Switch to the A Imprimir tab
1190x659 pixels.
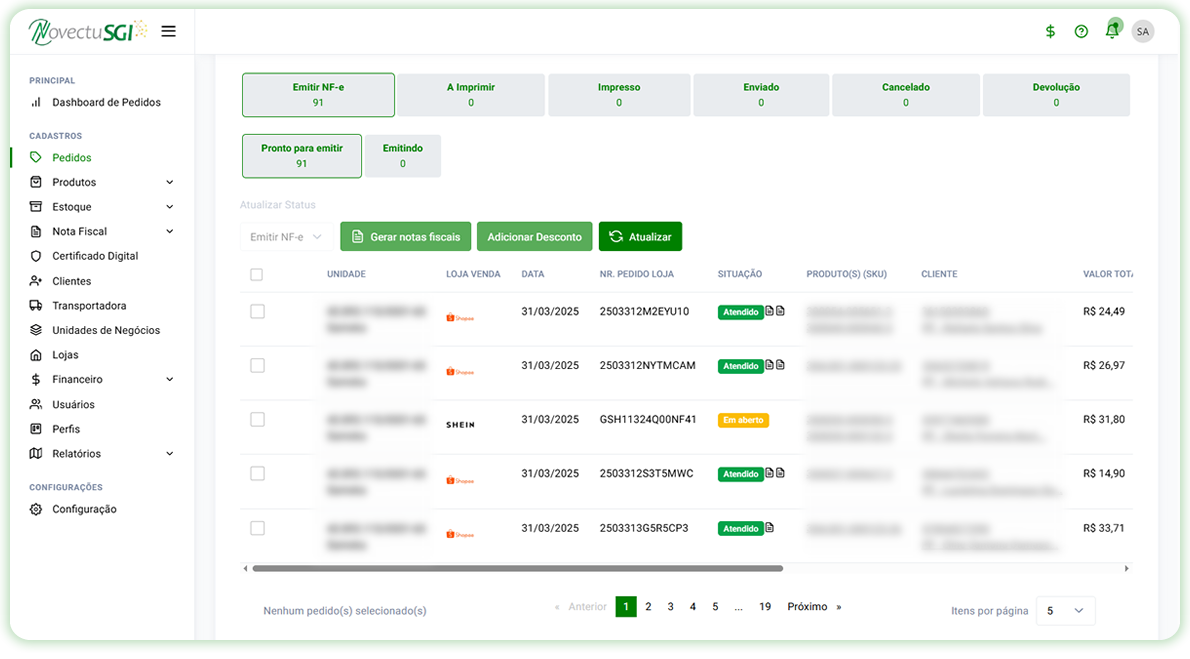470,95
